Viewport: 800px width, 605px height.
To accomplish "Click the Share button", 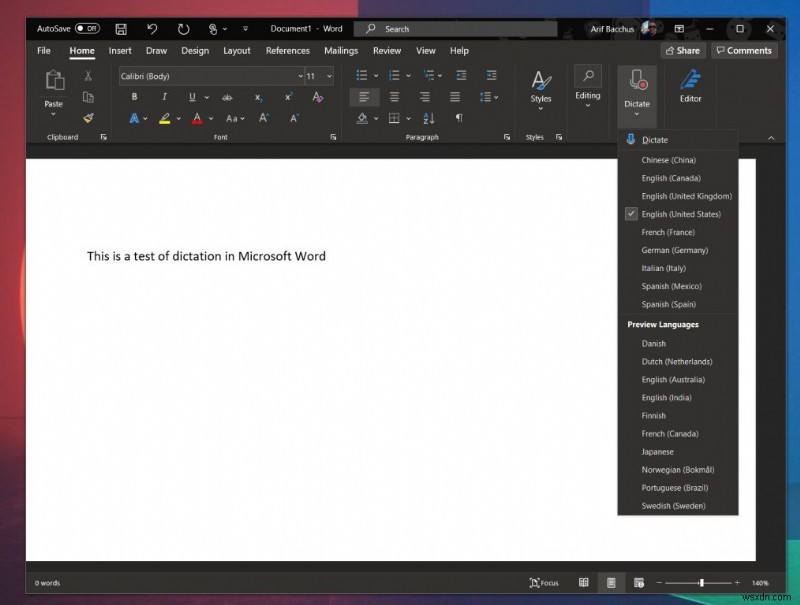I will 683,50.
